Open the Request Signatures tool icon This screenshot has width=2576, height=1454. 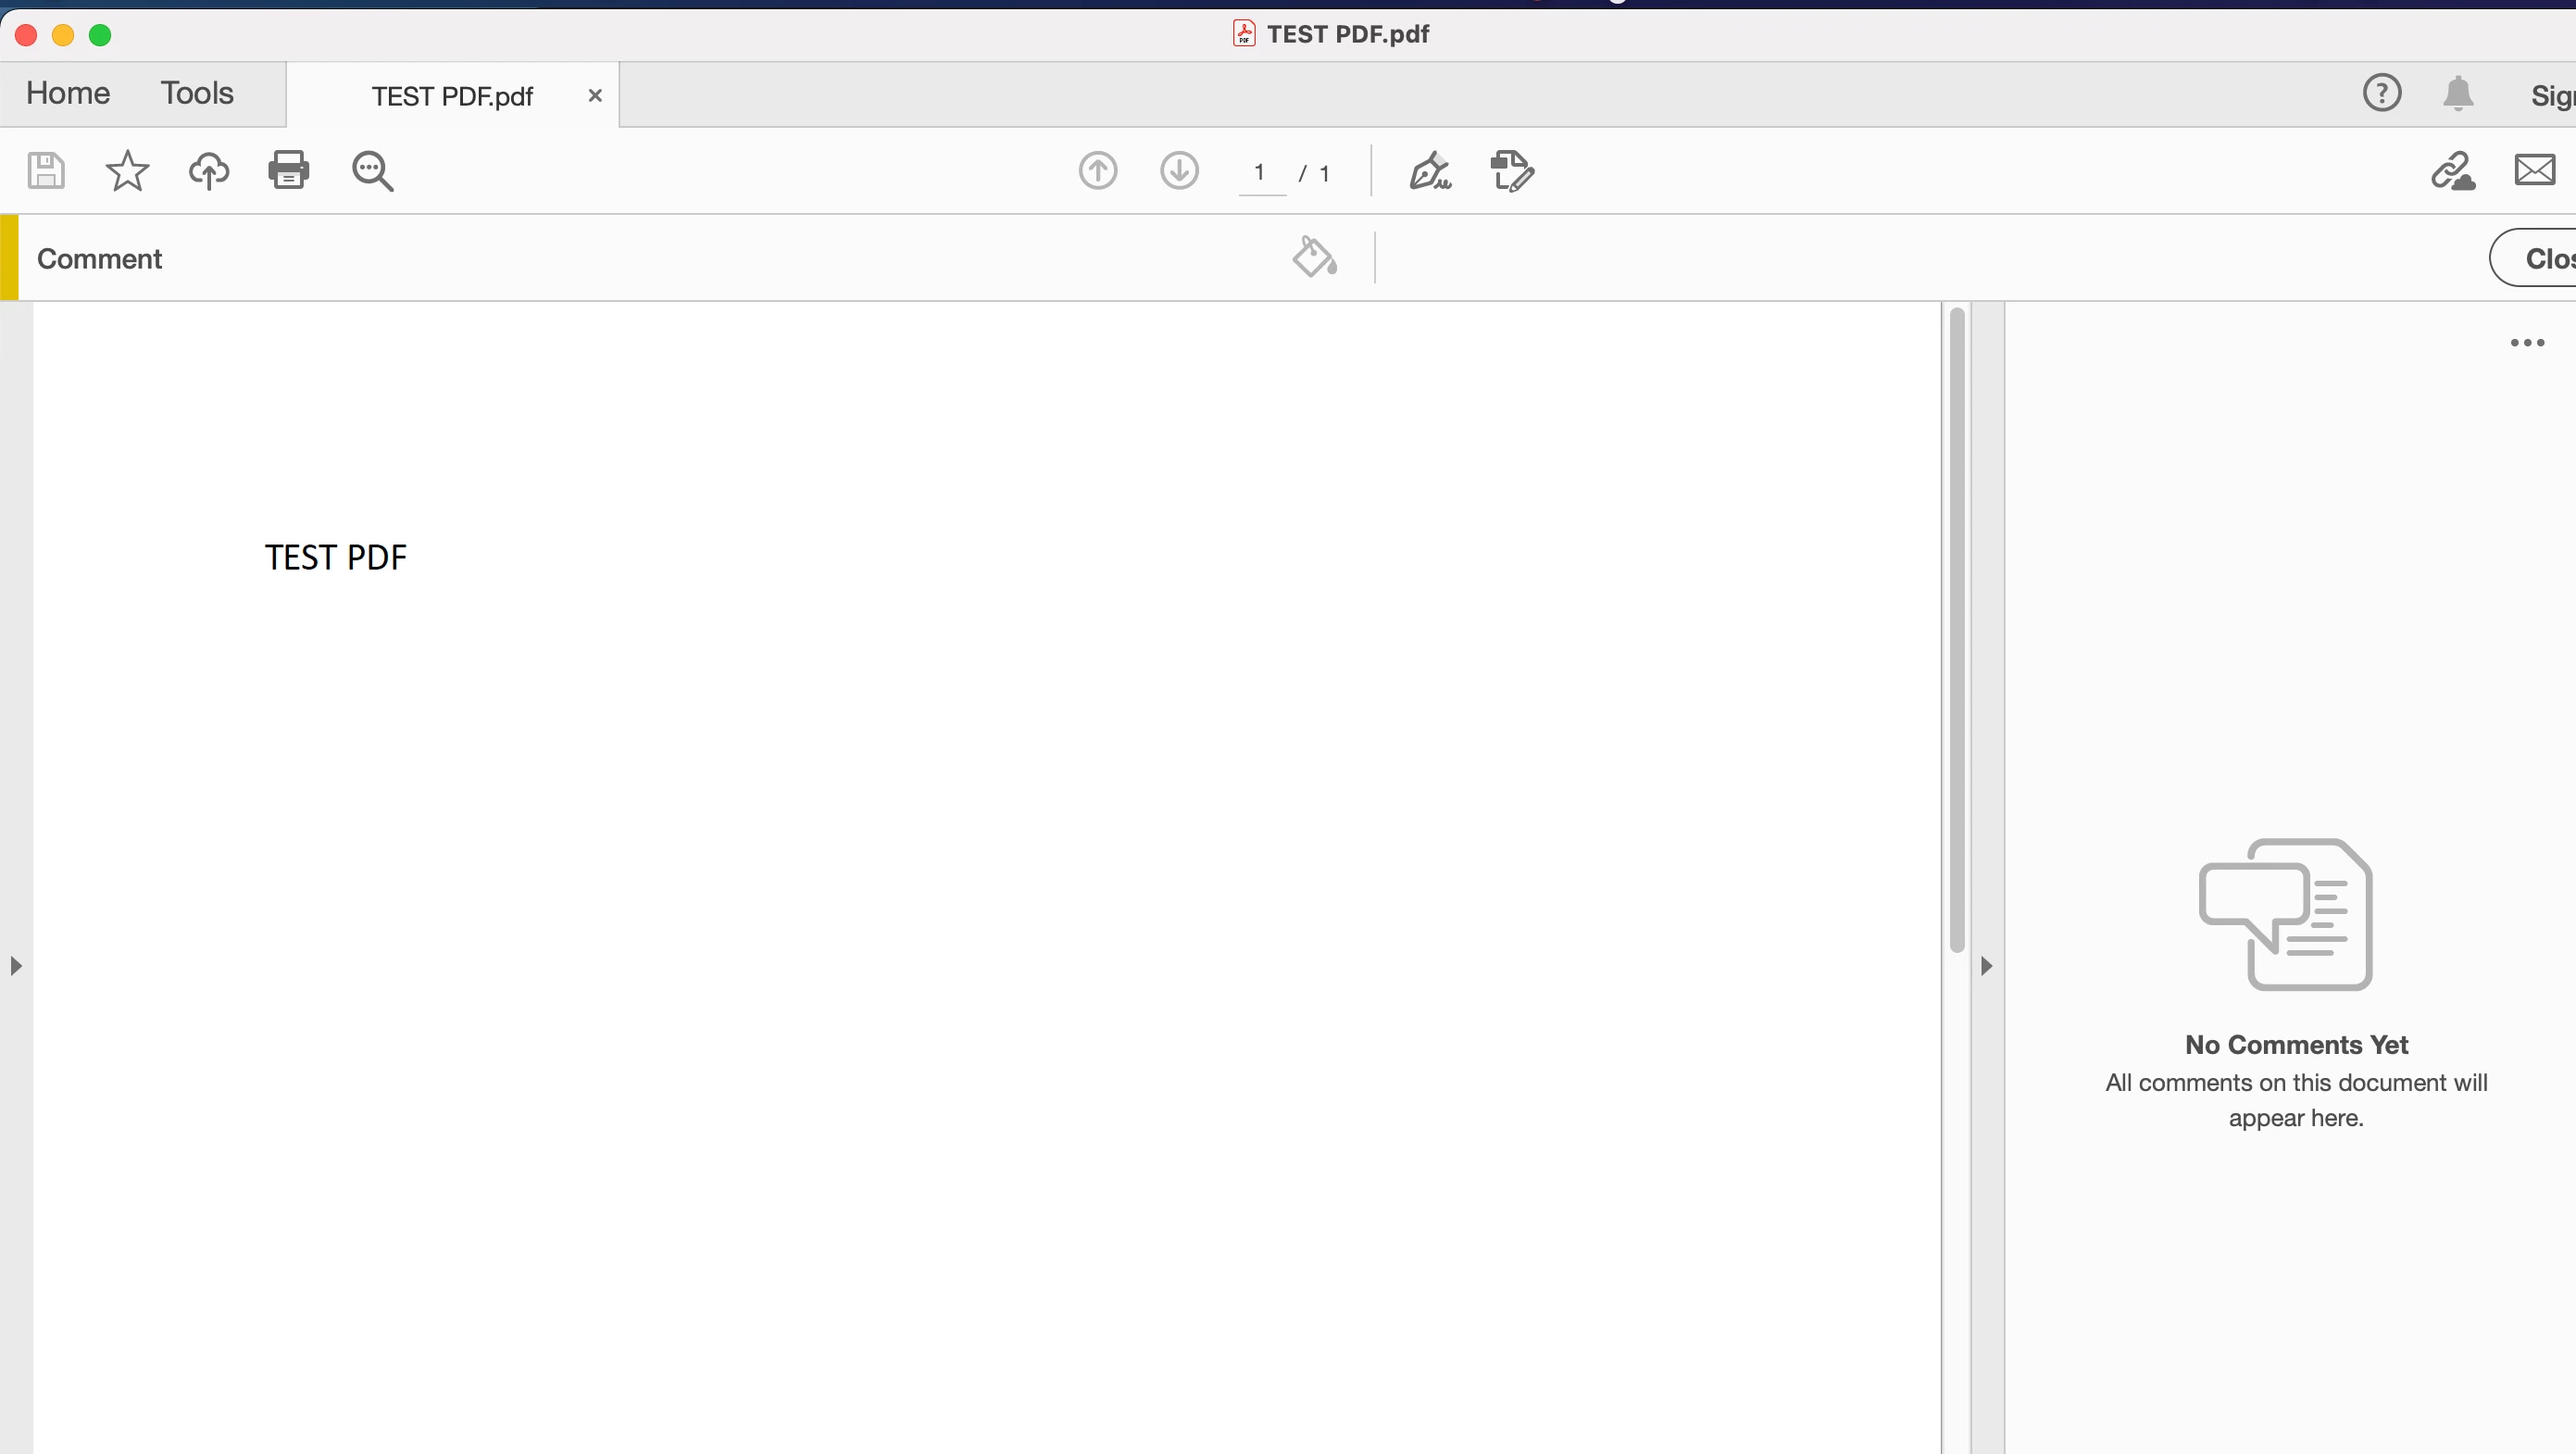point(1511,171)
